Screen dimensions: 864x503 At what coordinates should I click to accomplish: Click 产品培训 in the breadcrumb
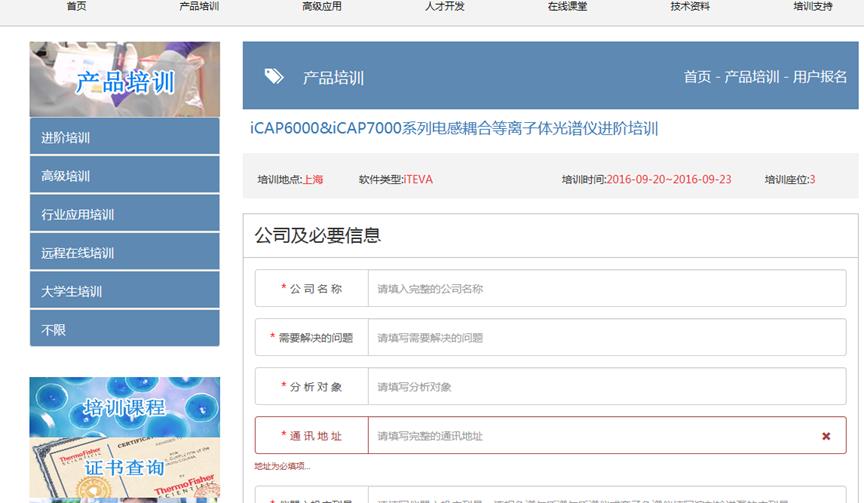pyautogui.click(x=752, y=77)
